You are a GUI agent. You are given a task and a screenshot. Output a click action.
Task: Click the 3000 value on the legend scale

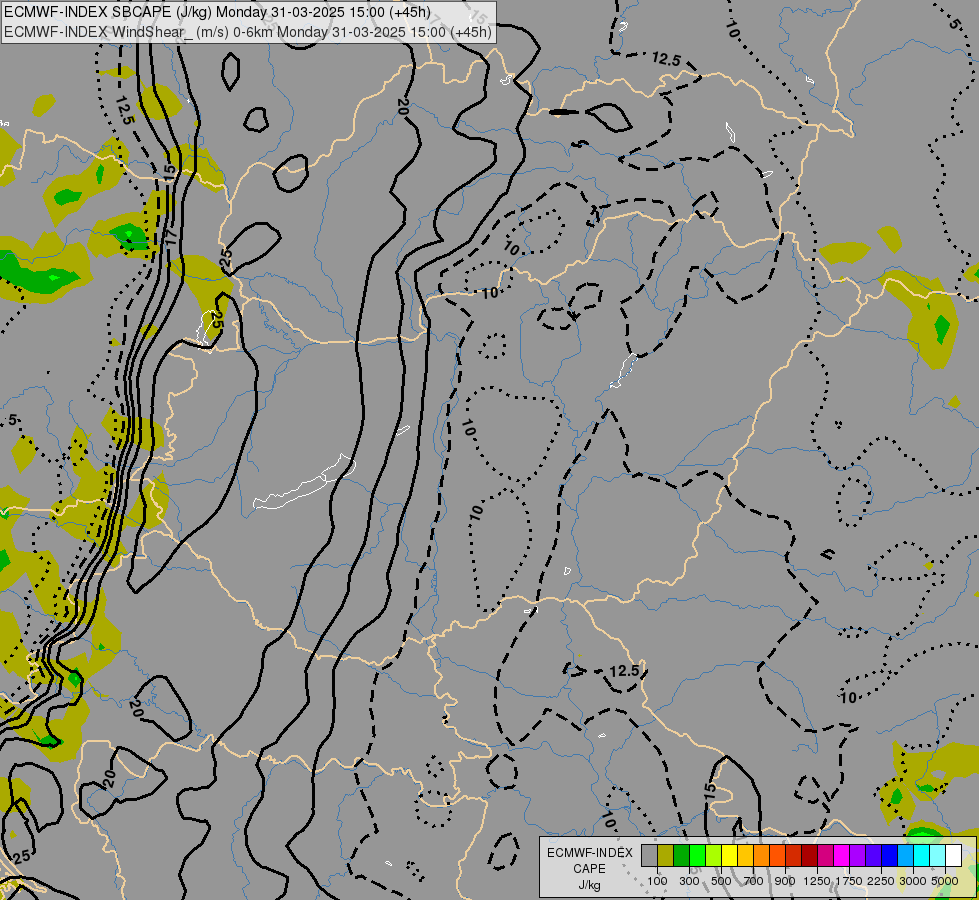point(913,881)
